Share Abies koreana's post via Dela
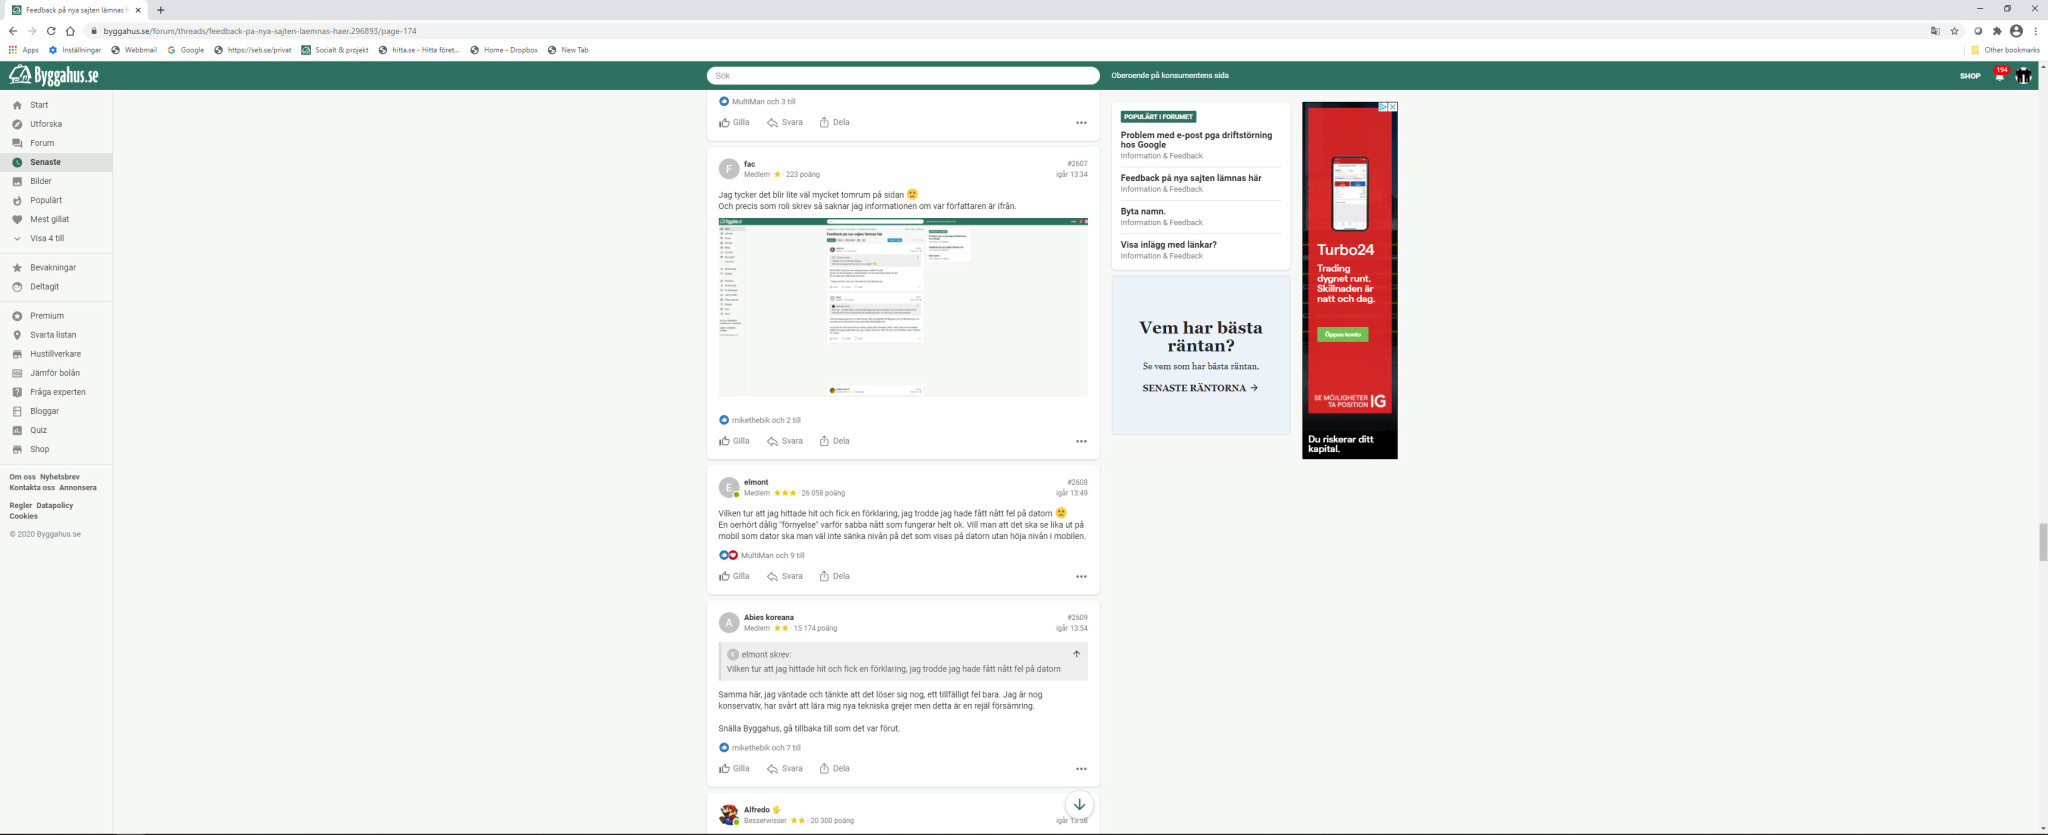Viewport: 2048px width, 835px height. (834, 769)
